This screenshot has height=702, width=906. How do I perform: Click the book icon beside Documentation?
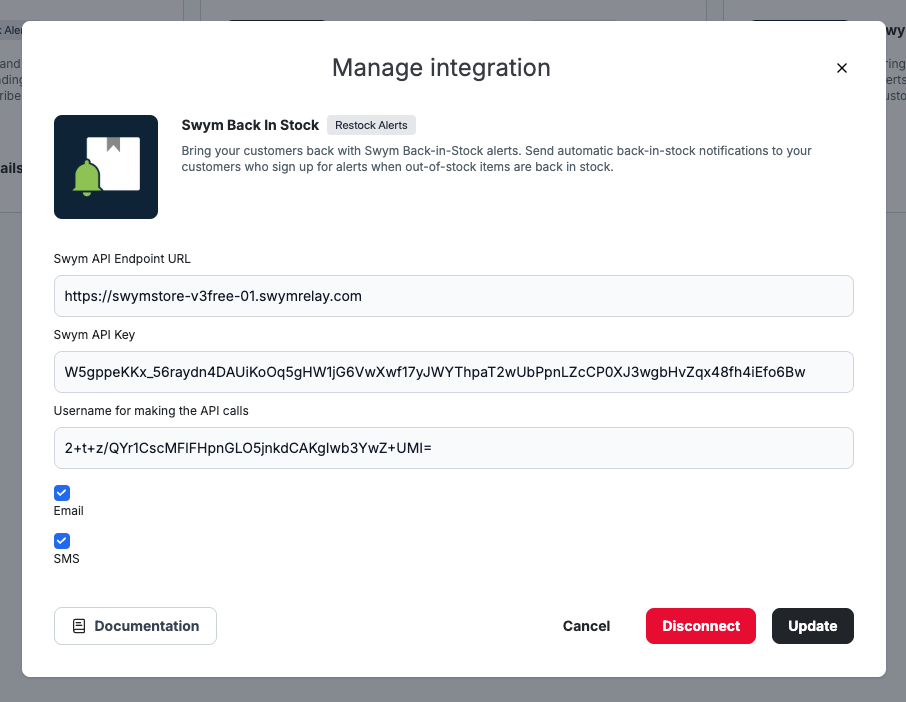click(79, 626)
